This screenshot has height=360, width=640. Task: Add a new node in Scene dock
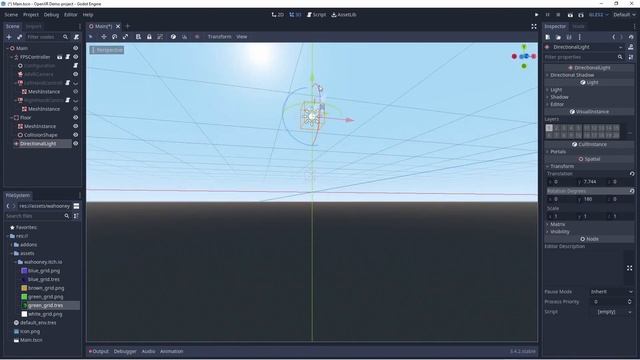coord(9,37)
